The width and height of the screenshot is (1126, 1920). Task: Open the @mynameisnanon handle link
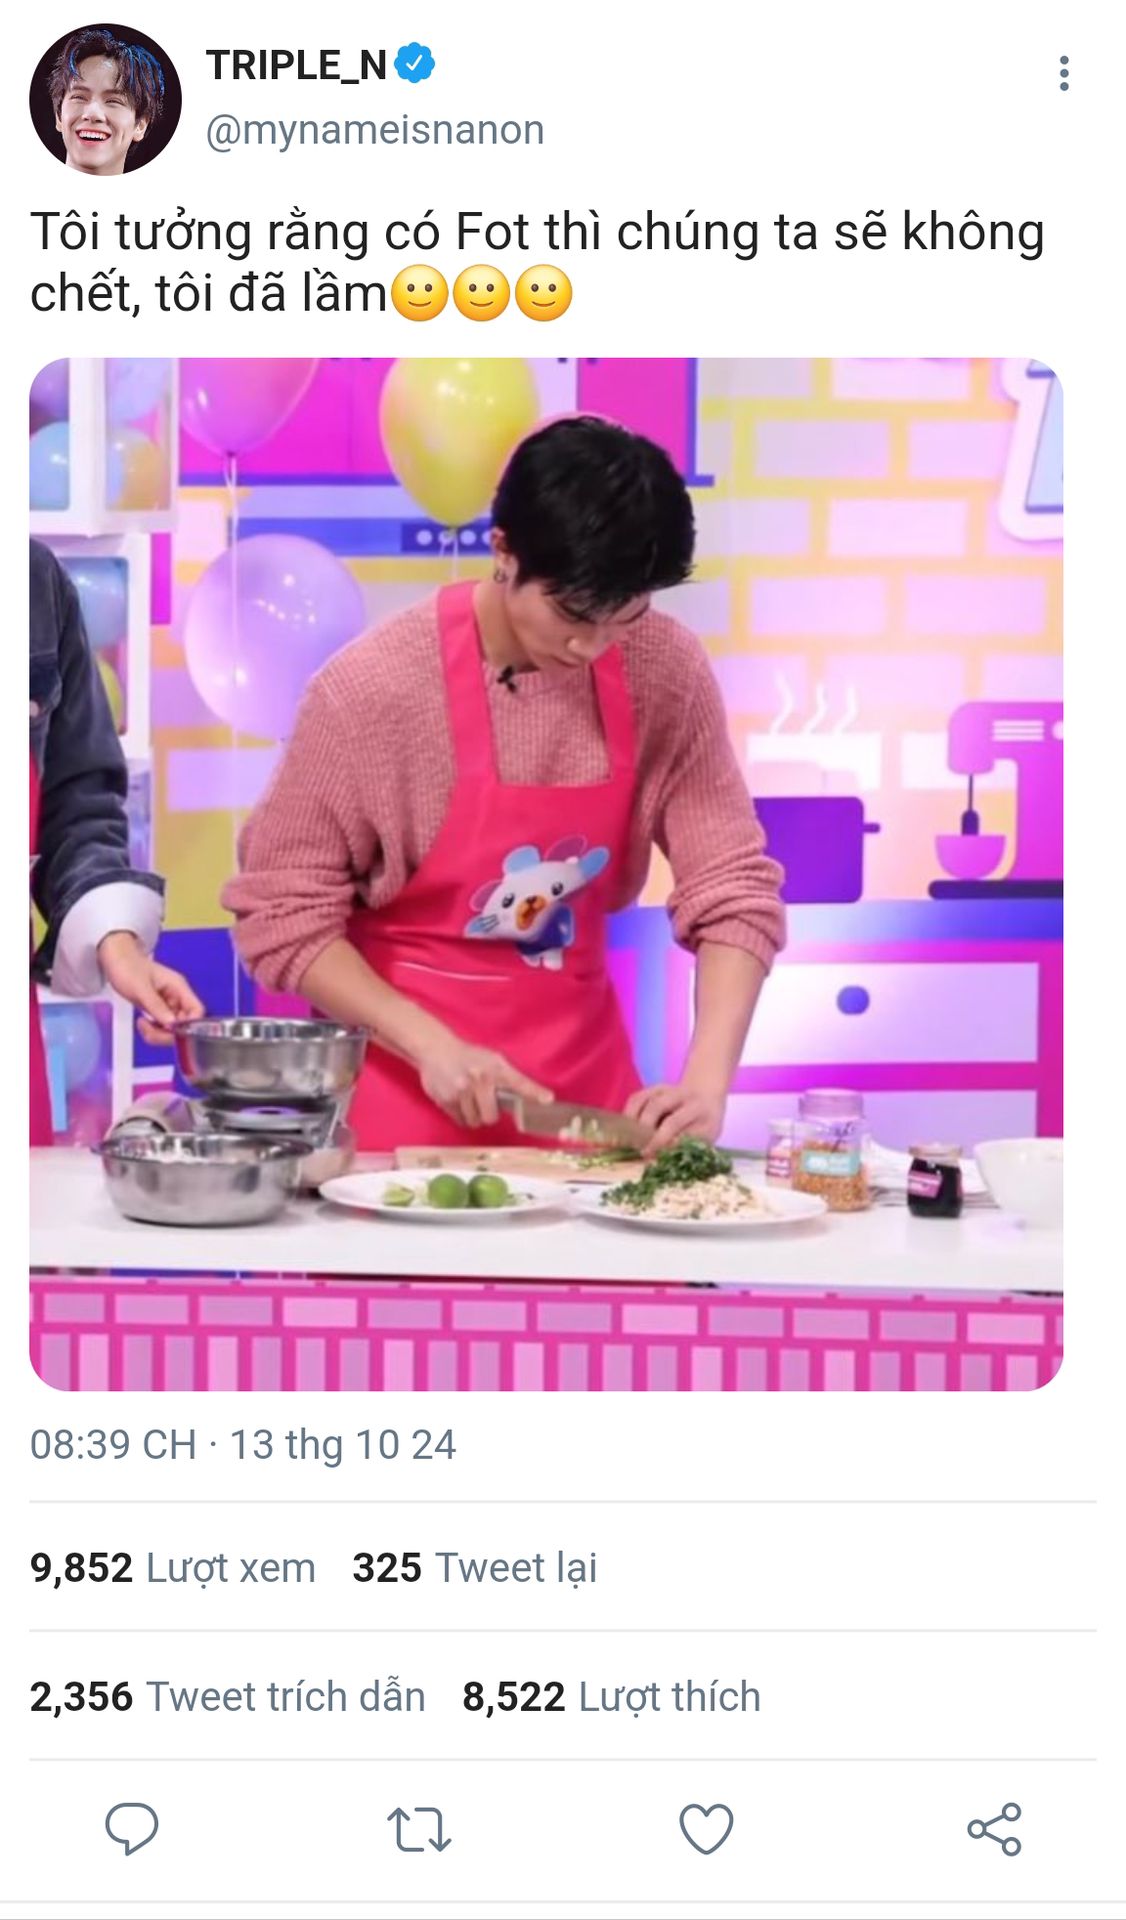click(x=375, y=130)
